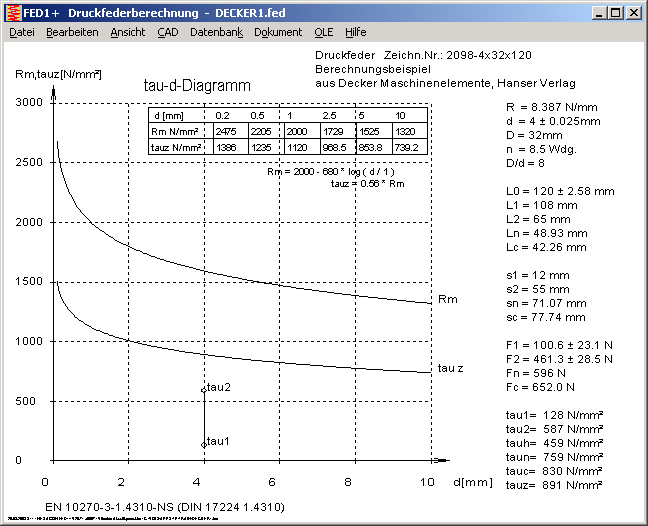Click the tau1 point marker in diagram
This screenshot has height=526, width=648.
tap(204, 443)
